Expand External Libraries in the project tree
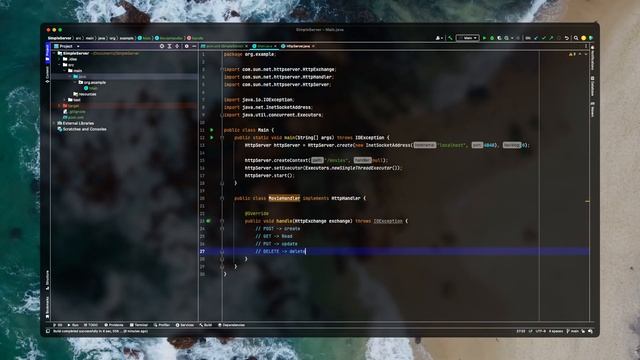This screenshot has height=360, width=640. (x=54, y=123)
